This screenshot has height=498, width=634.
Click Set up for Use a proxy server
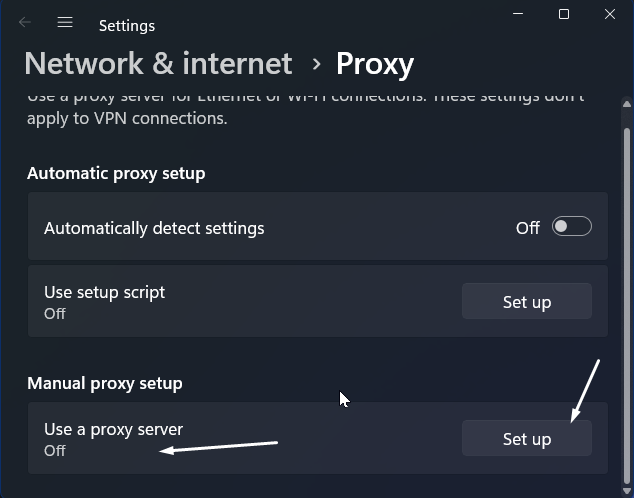click(x=526, y=439)
